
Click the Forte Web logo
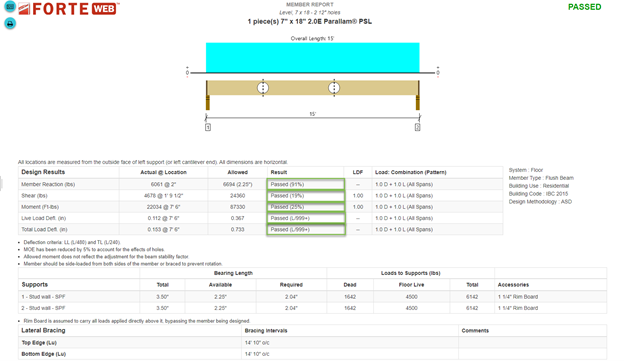[x=69, y=9]
